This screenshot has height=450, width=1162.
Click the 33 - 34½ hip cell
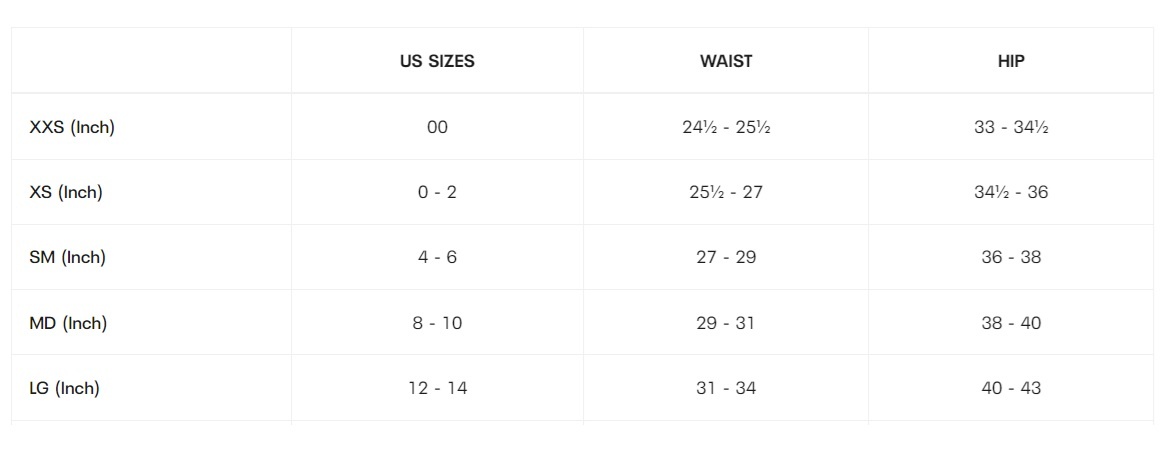pos(1011,127)
